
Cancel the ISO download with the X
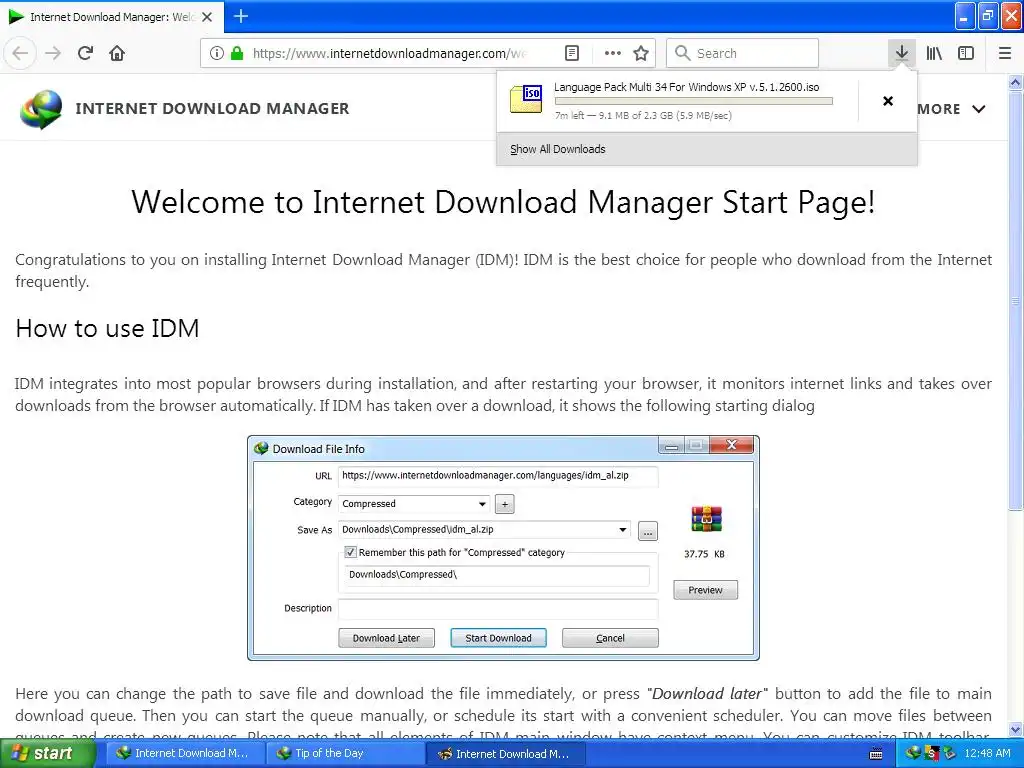888,101
